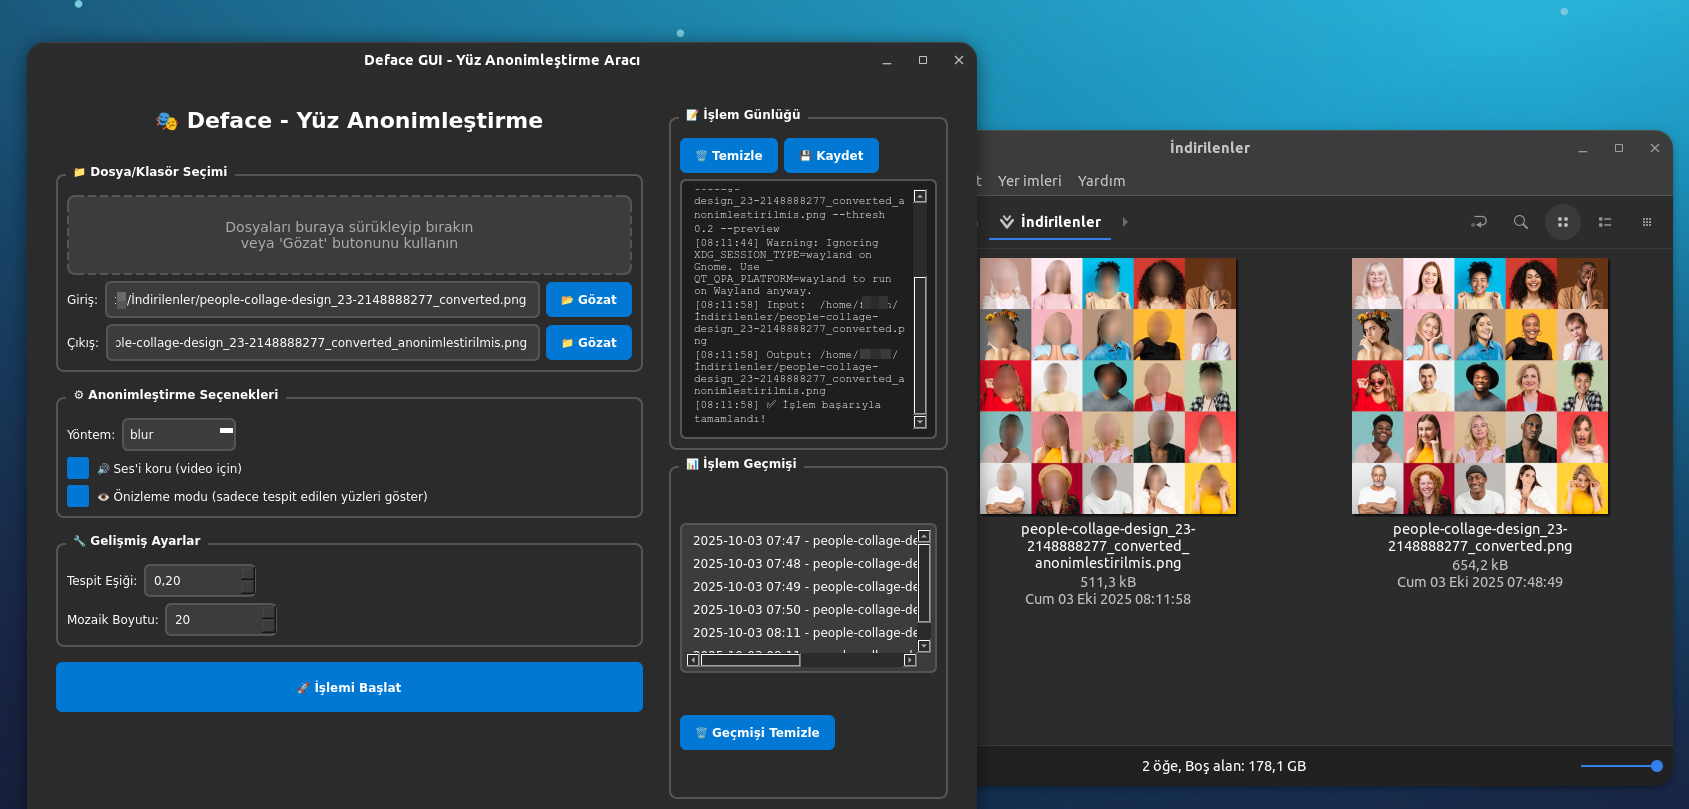Click Geçmişi Temizle button
The image size is (1689, 809).
click(757, 733)
